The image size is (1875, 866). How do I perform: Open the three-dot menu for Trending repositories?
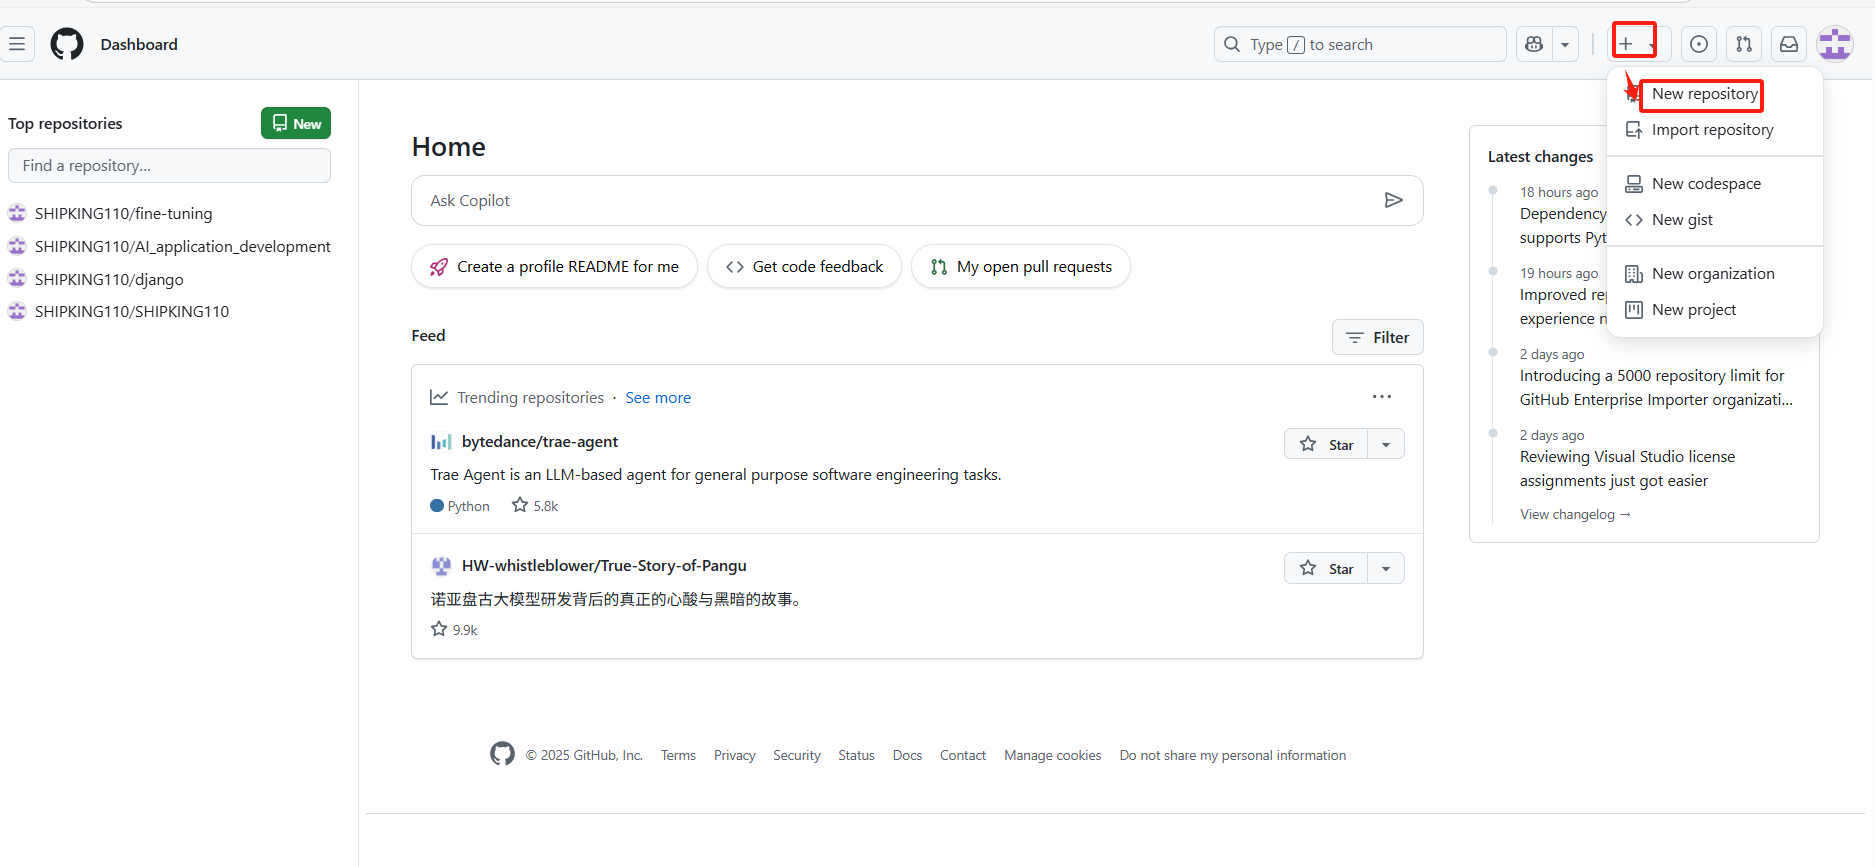tap(1382, 397)
